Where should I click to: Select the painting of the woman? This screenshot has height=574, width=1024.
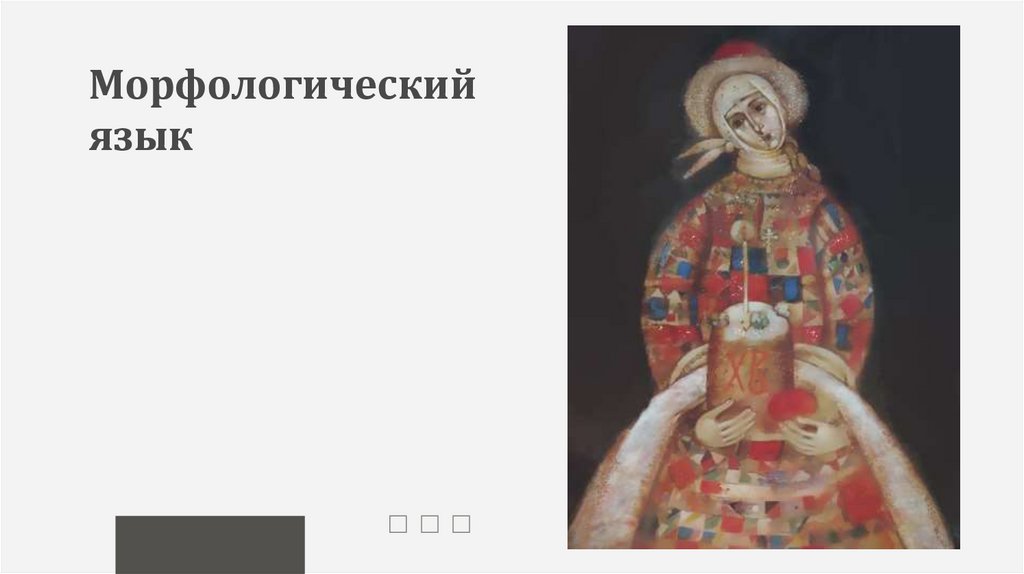[763, 287]
